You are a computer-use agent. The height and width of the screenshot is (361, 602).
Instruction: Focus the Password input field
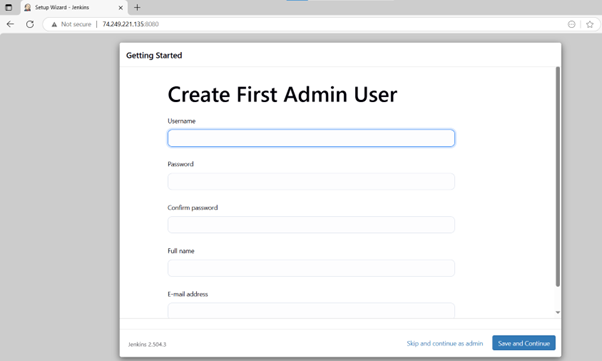[x=311, y=181]
